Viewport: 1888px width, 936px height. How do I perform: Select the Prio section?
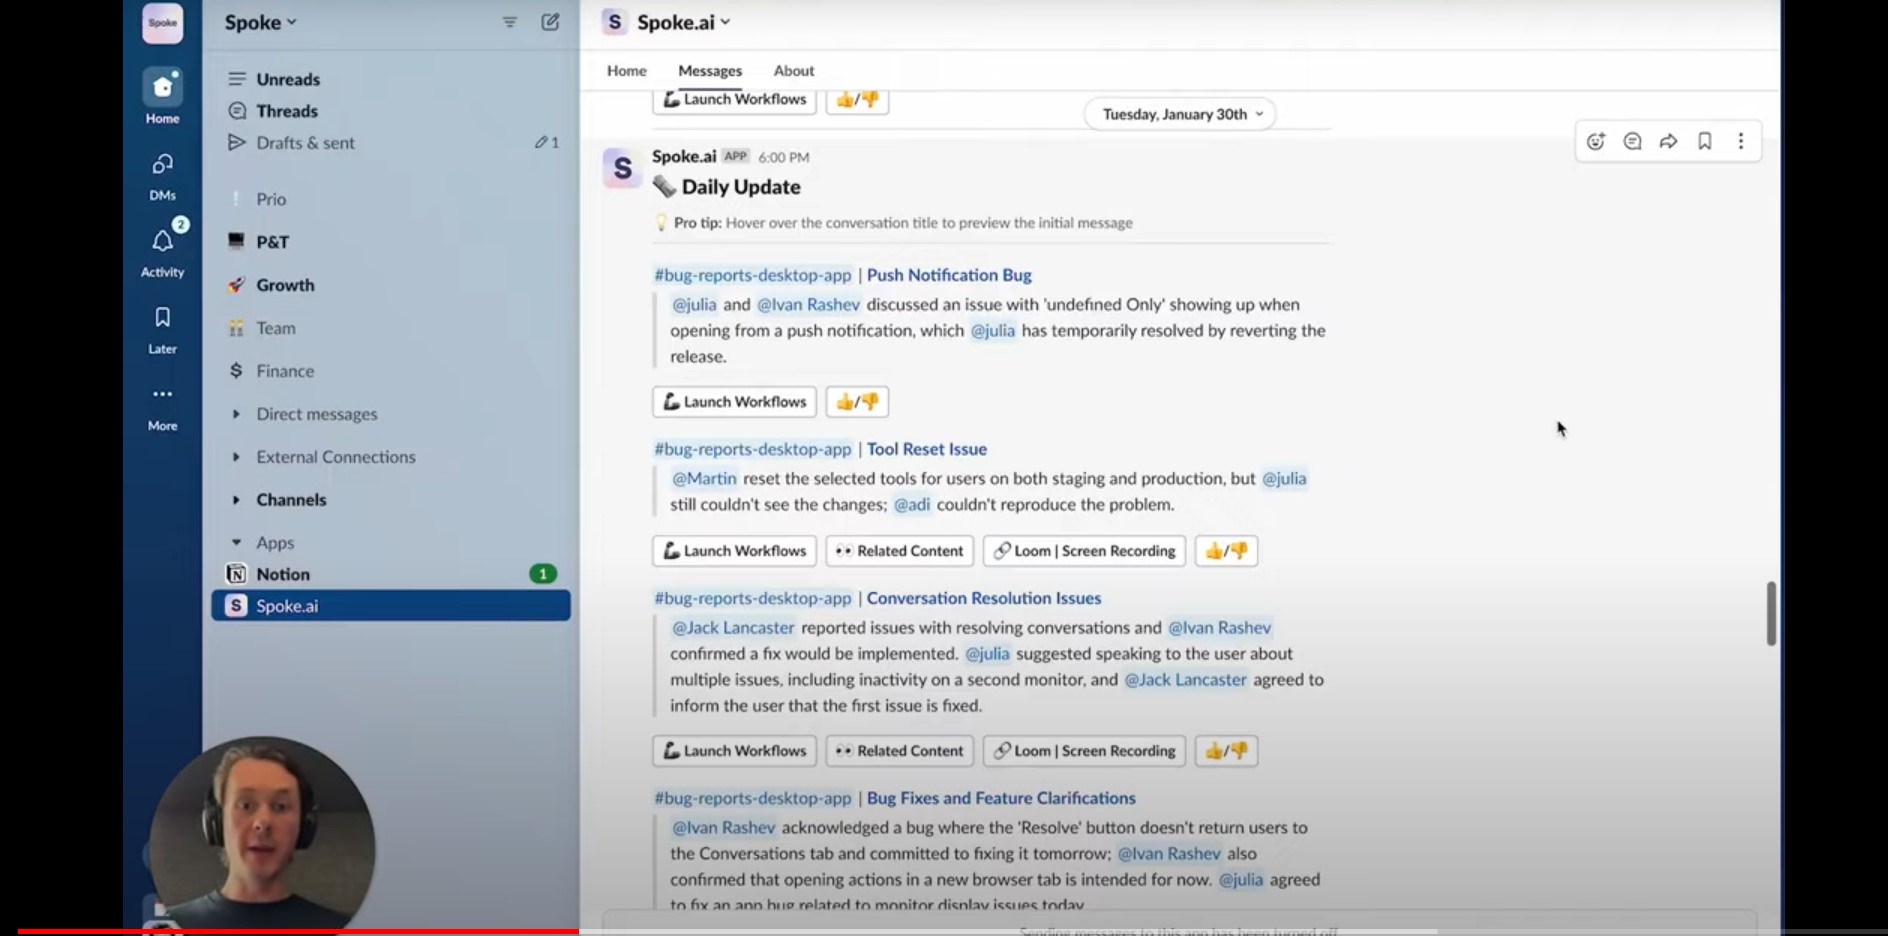pos(271,199)
